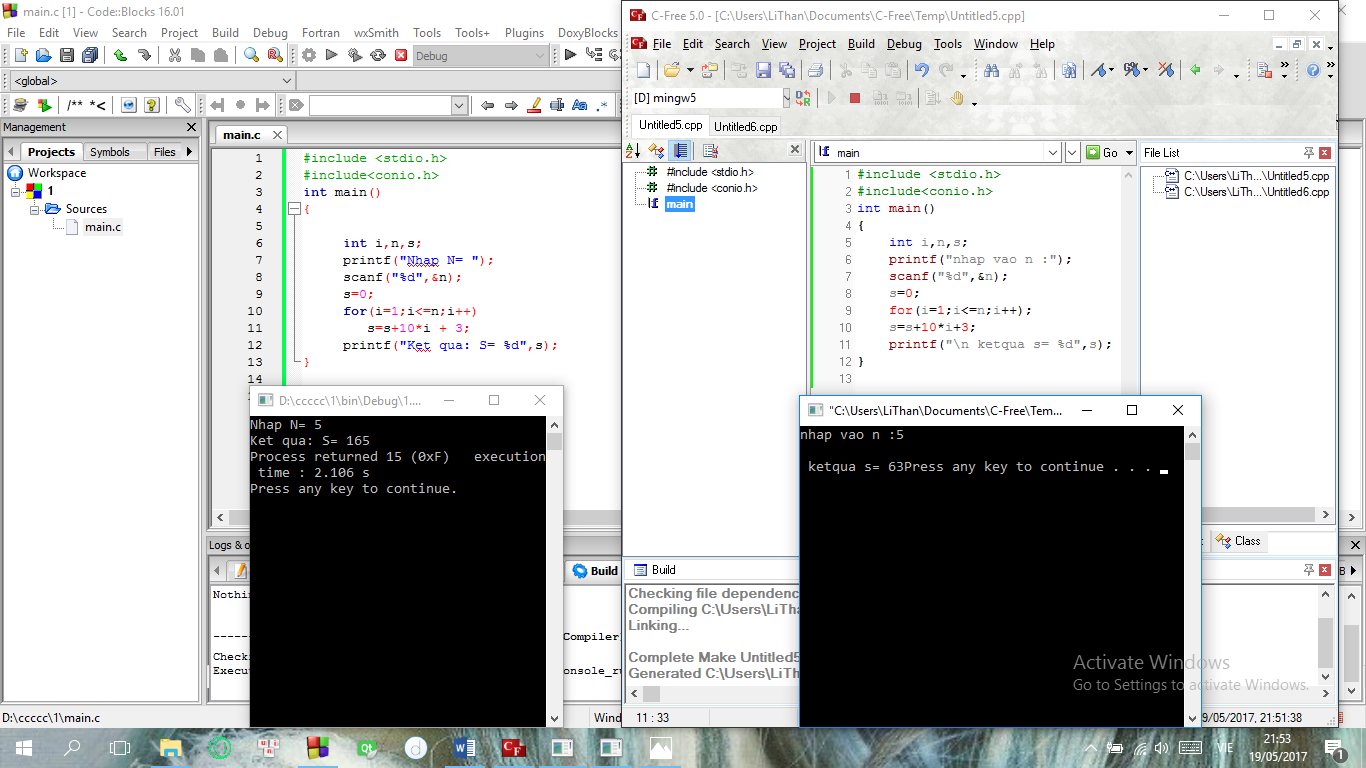Open the mingw5 compiler dropdown
The image size is (1366, 768).
(x=784, y=98)
